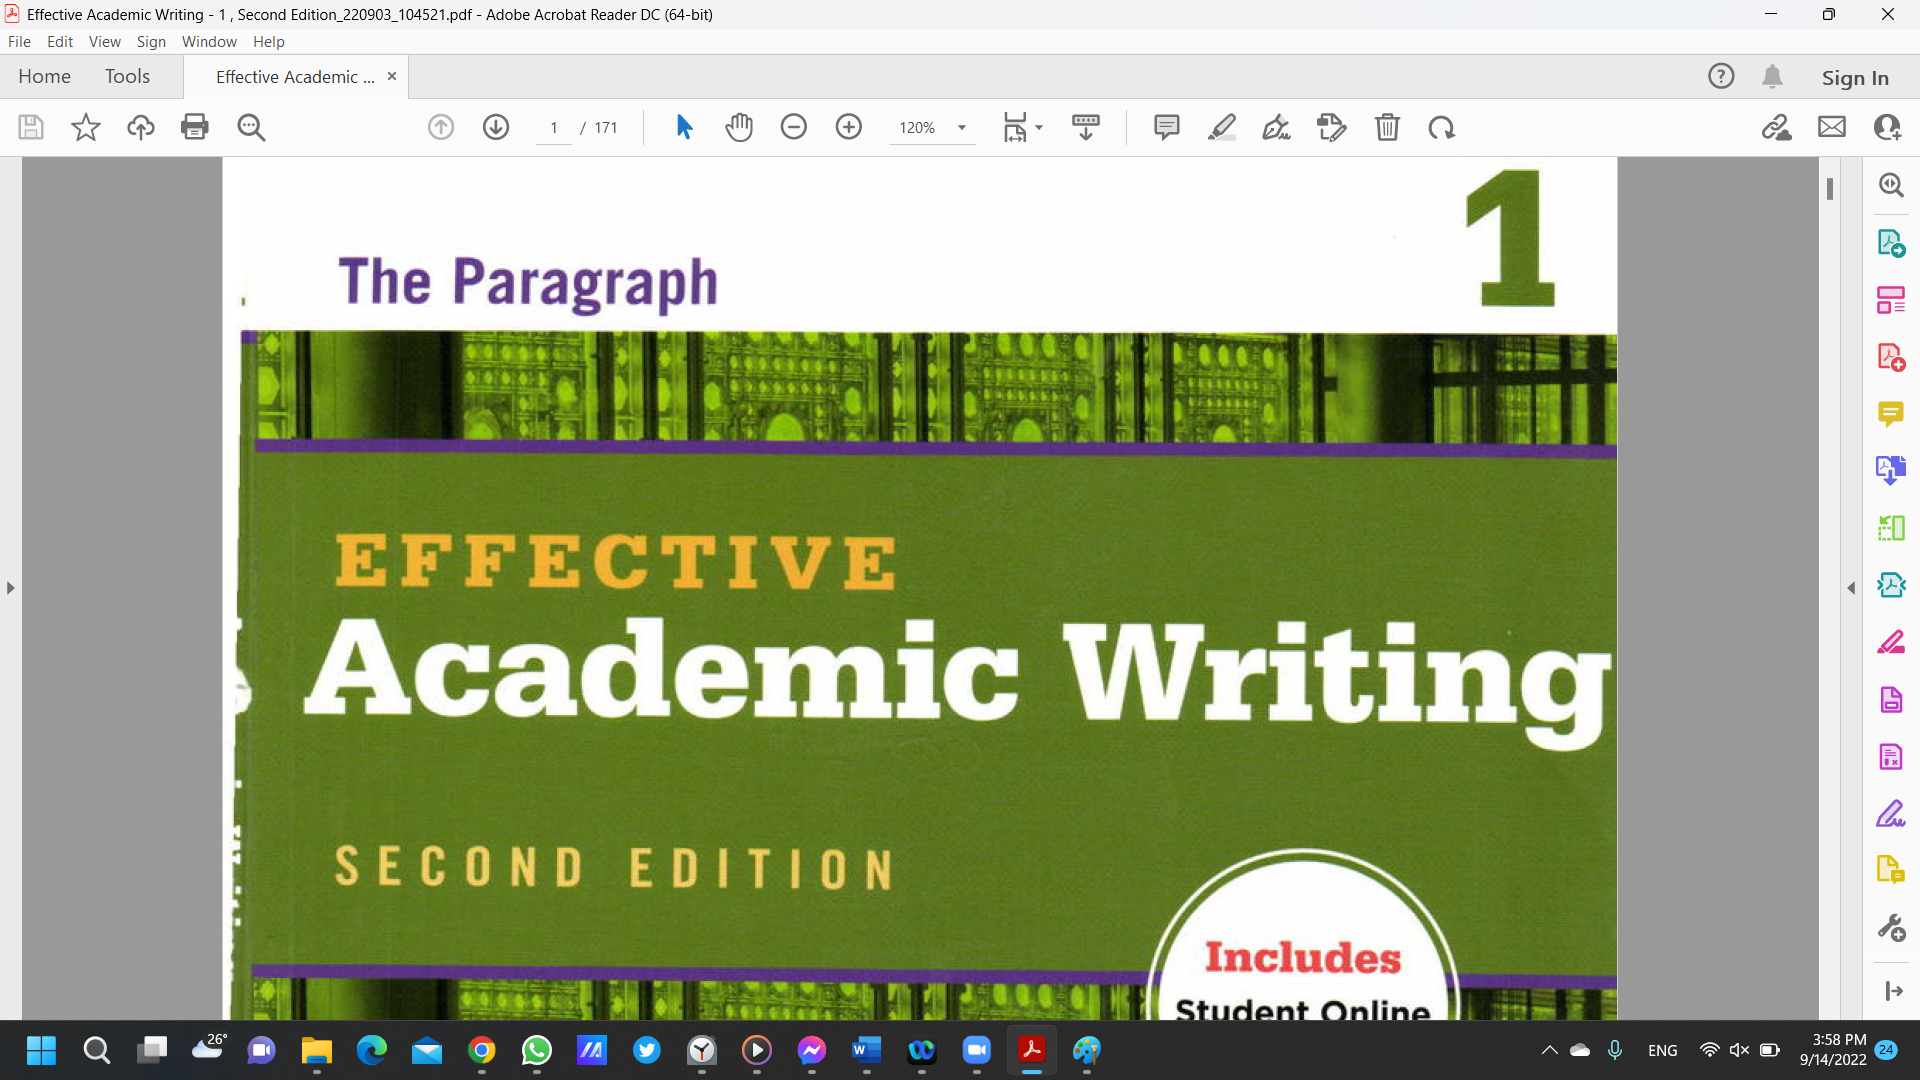
Task: Activate the selection arrow tool
Action: pos(684,127)
